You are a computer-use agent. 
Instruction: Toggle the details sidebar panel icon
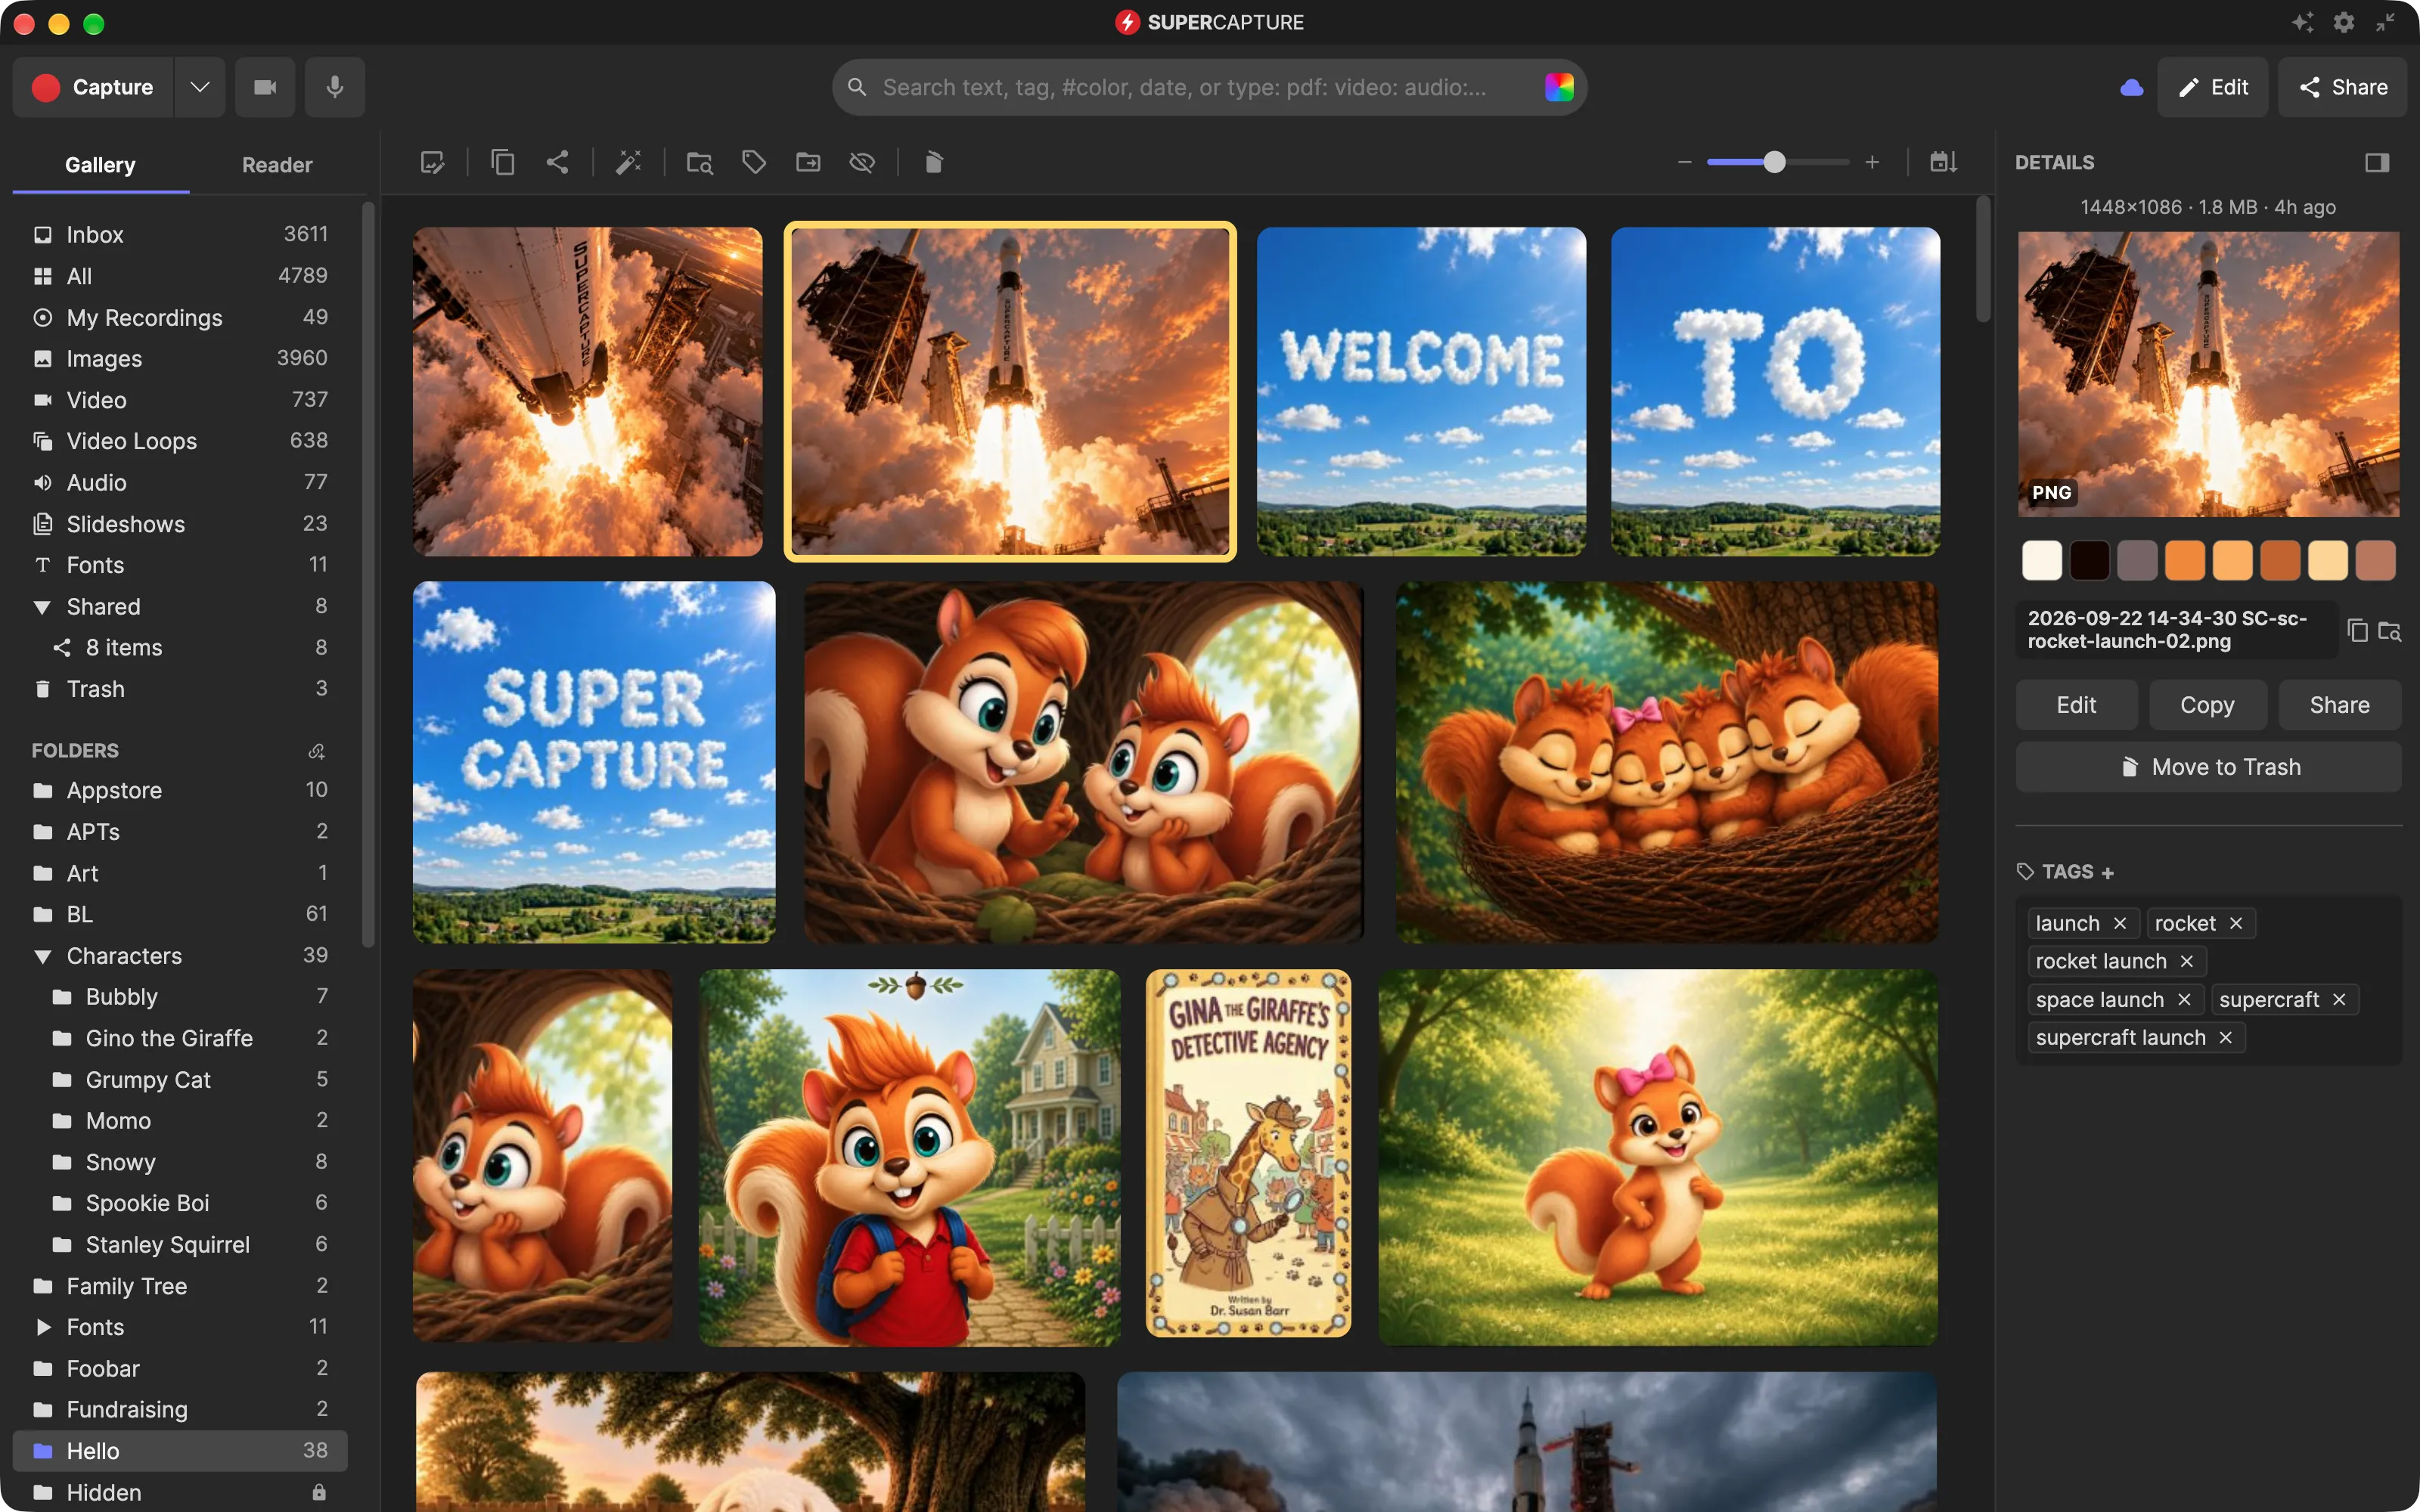[x=2377, y=162]
